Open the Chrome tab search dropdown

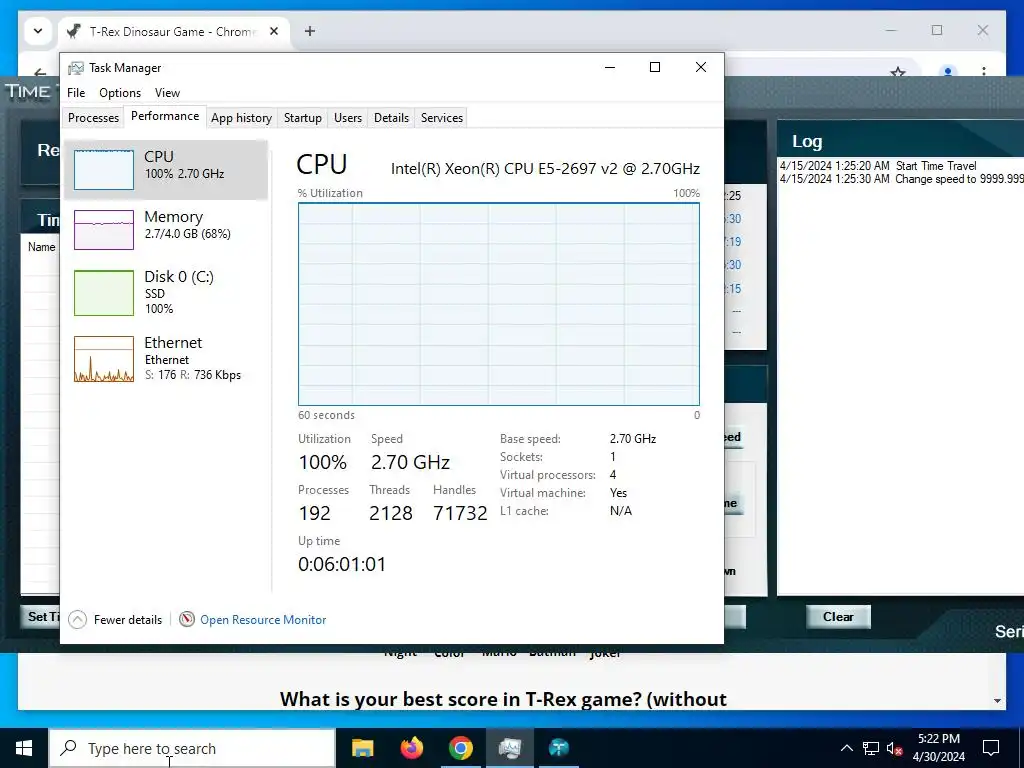(x=38, y=31)
